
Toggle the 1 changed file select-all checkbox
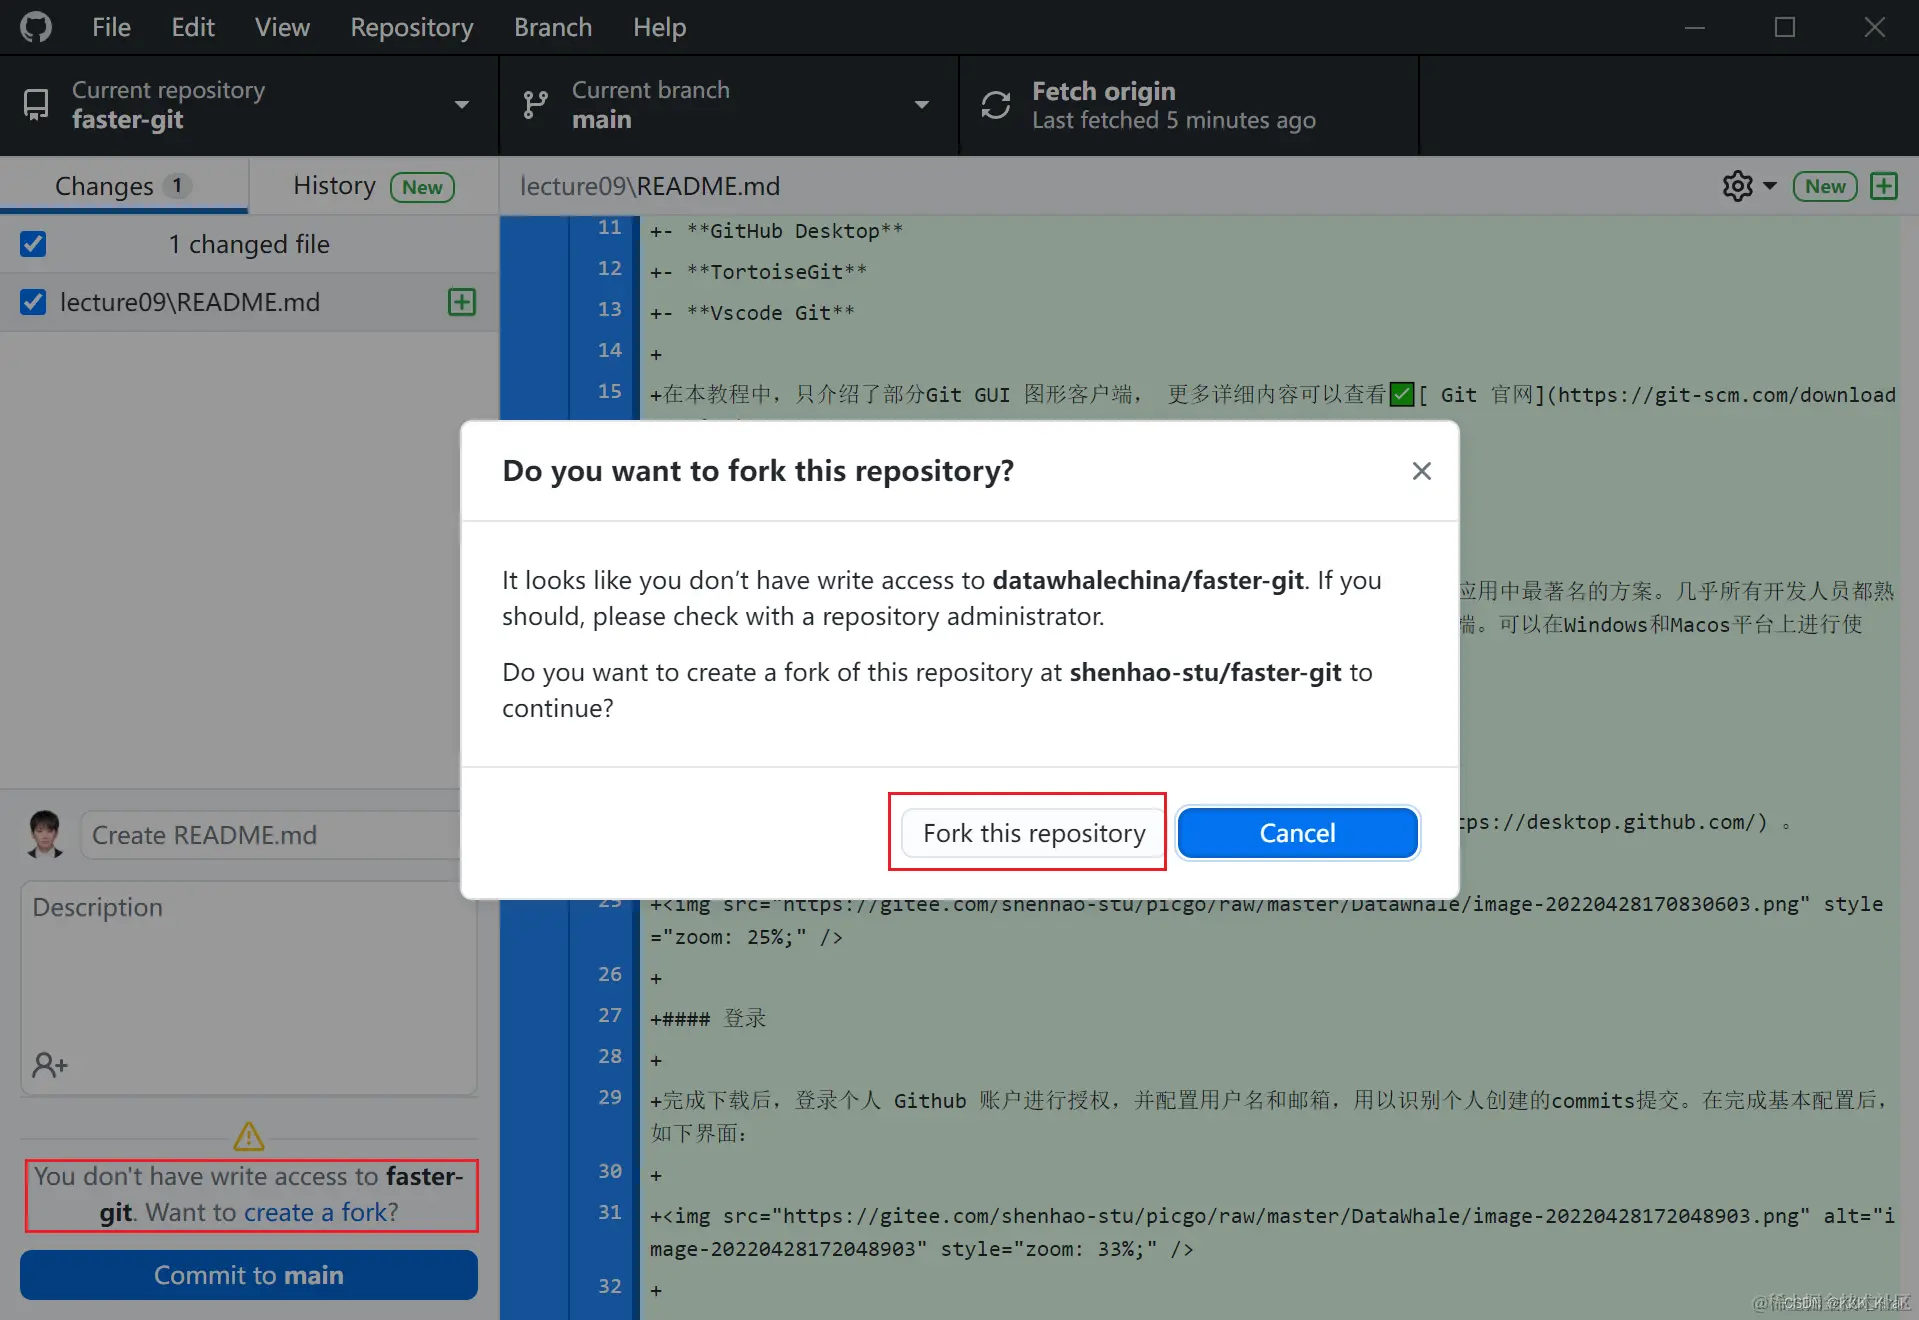[33, 244]
